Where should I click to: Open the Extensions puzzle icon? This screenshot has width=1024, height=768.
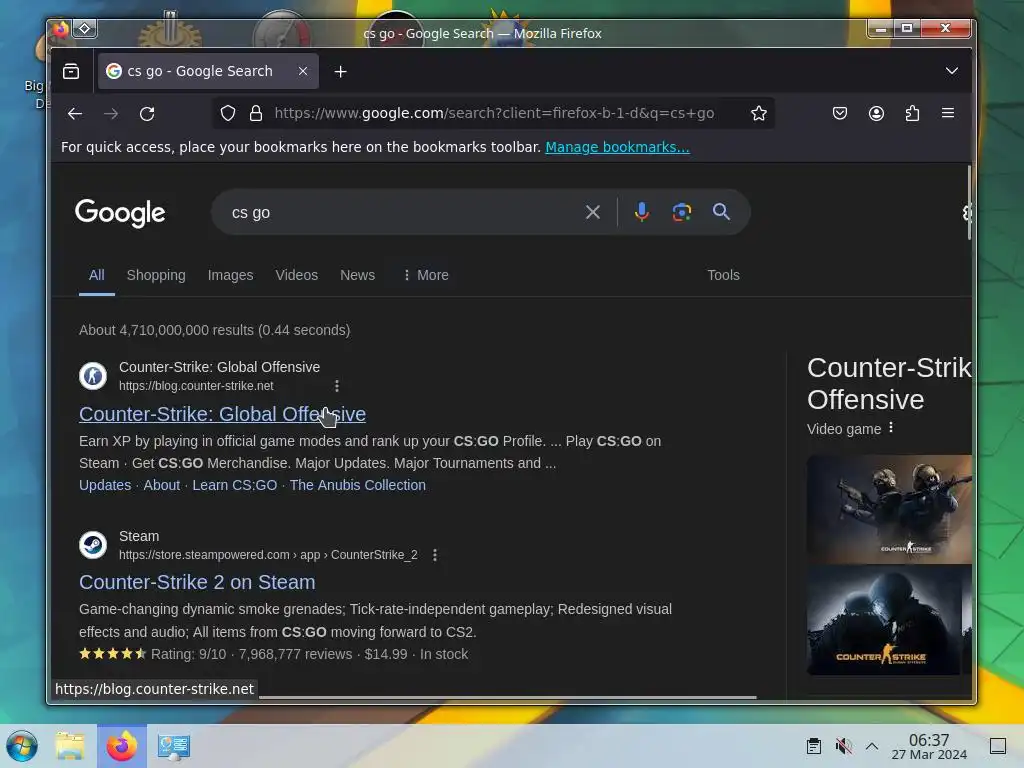[x=912, y=113]
